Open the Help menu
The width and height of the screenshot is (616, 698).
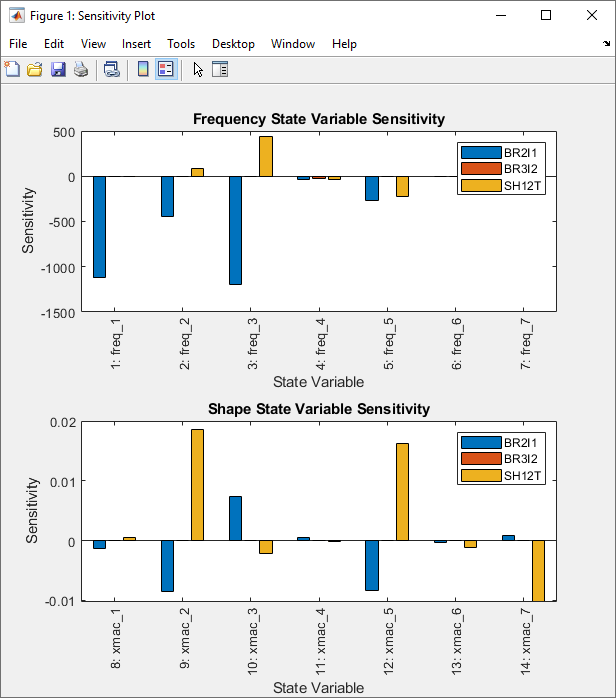(x=344, y=44)
